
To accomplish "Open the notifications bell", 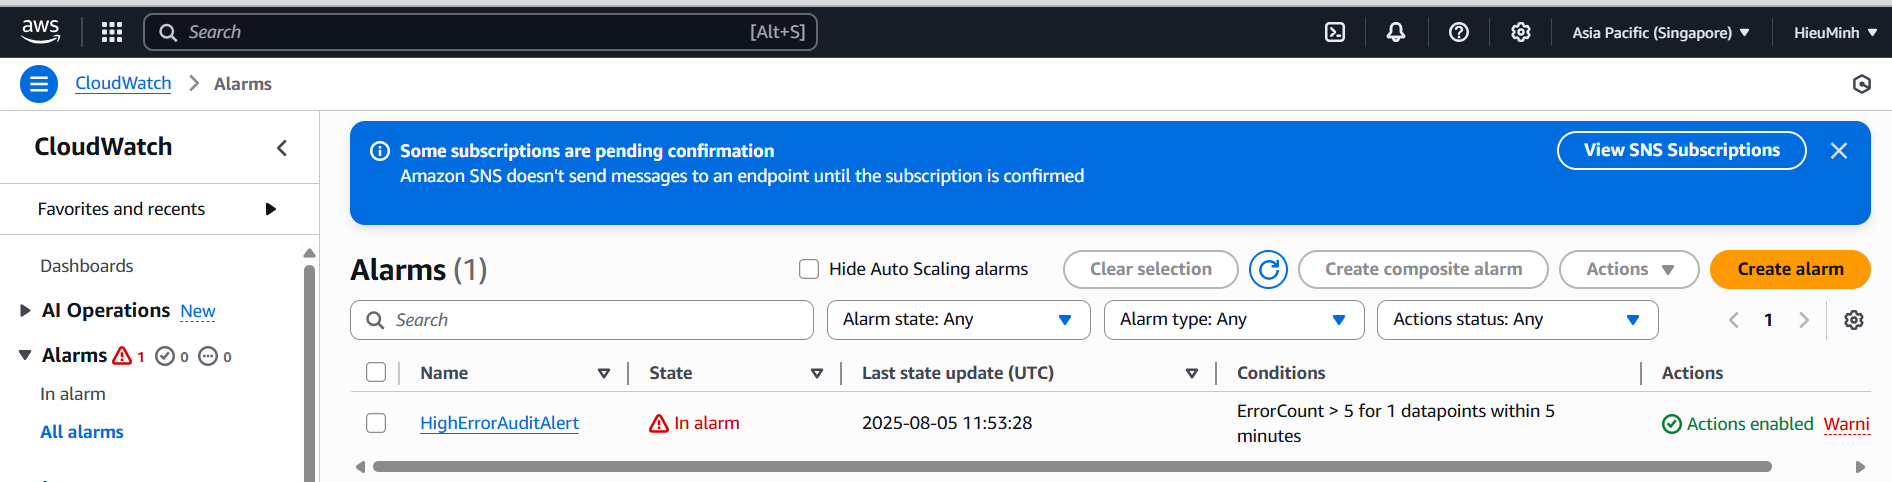I will click(1396, 32).
